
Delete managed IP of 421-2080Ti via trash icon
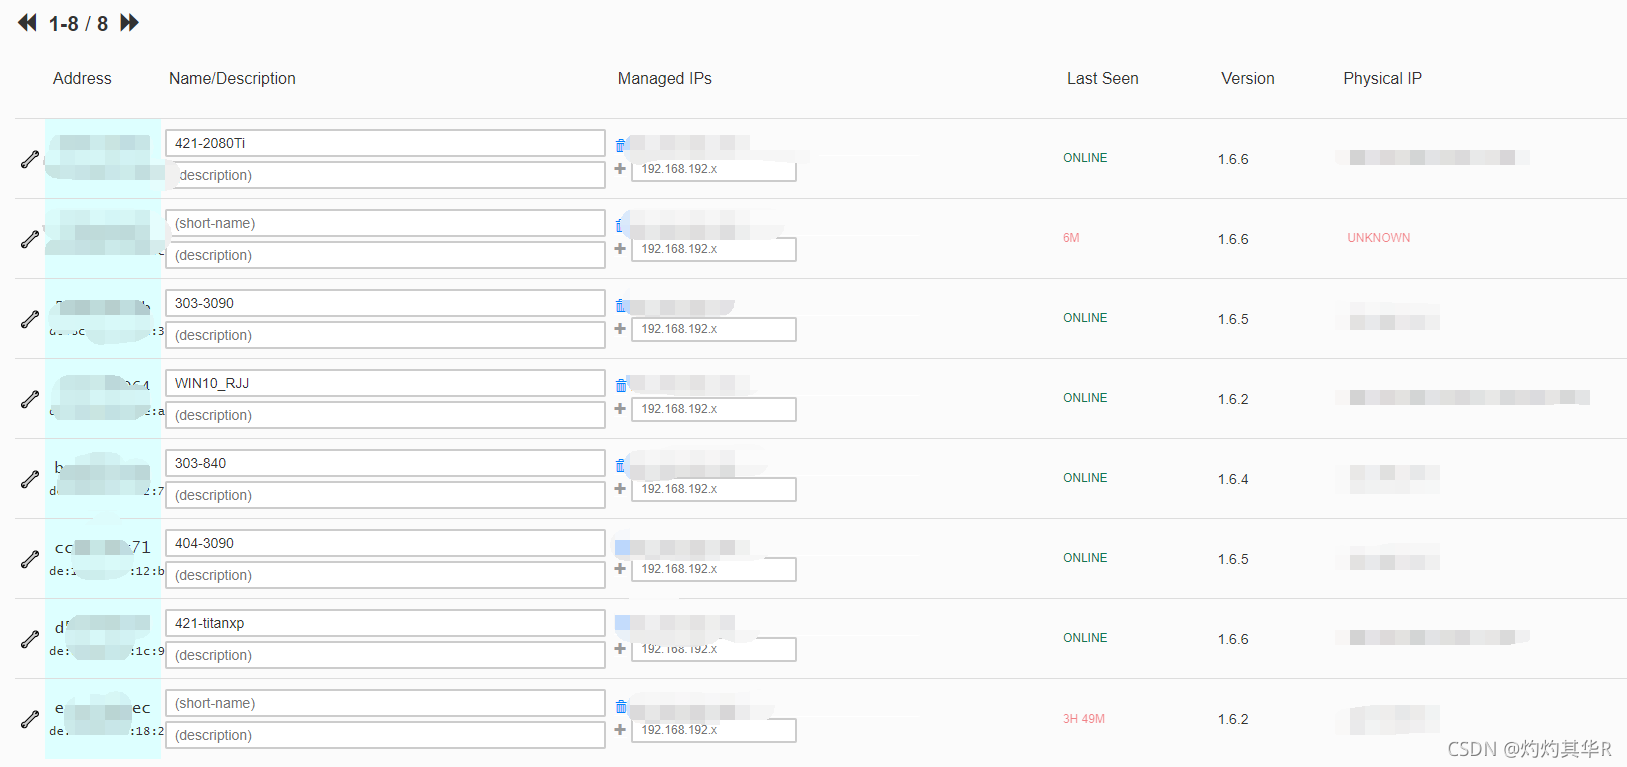coord(620,145)
